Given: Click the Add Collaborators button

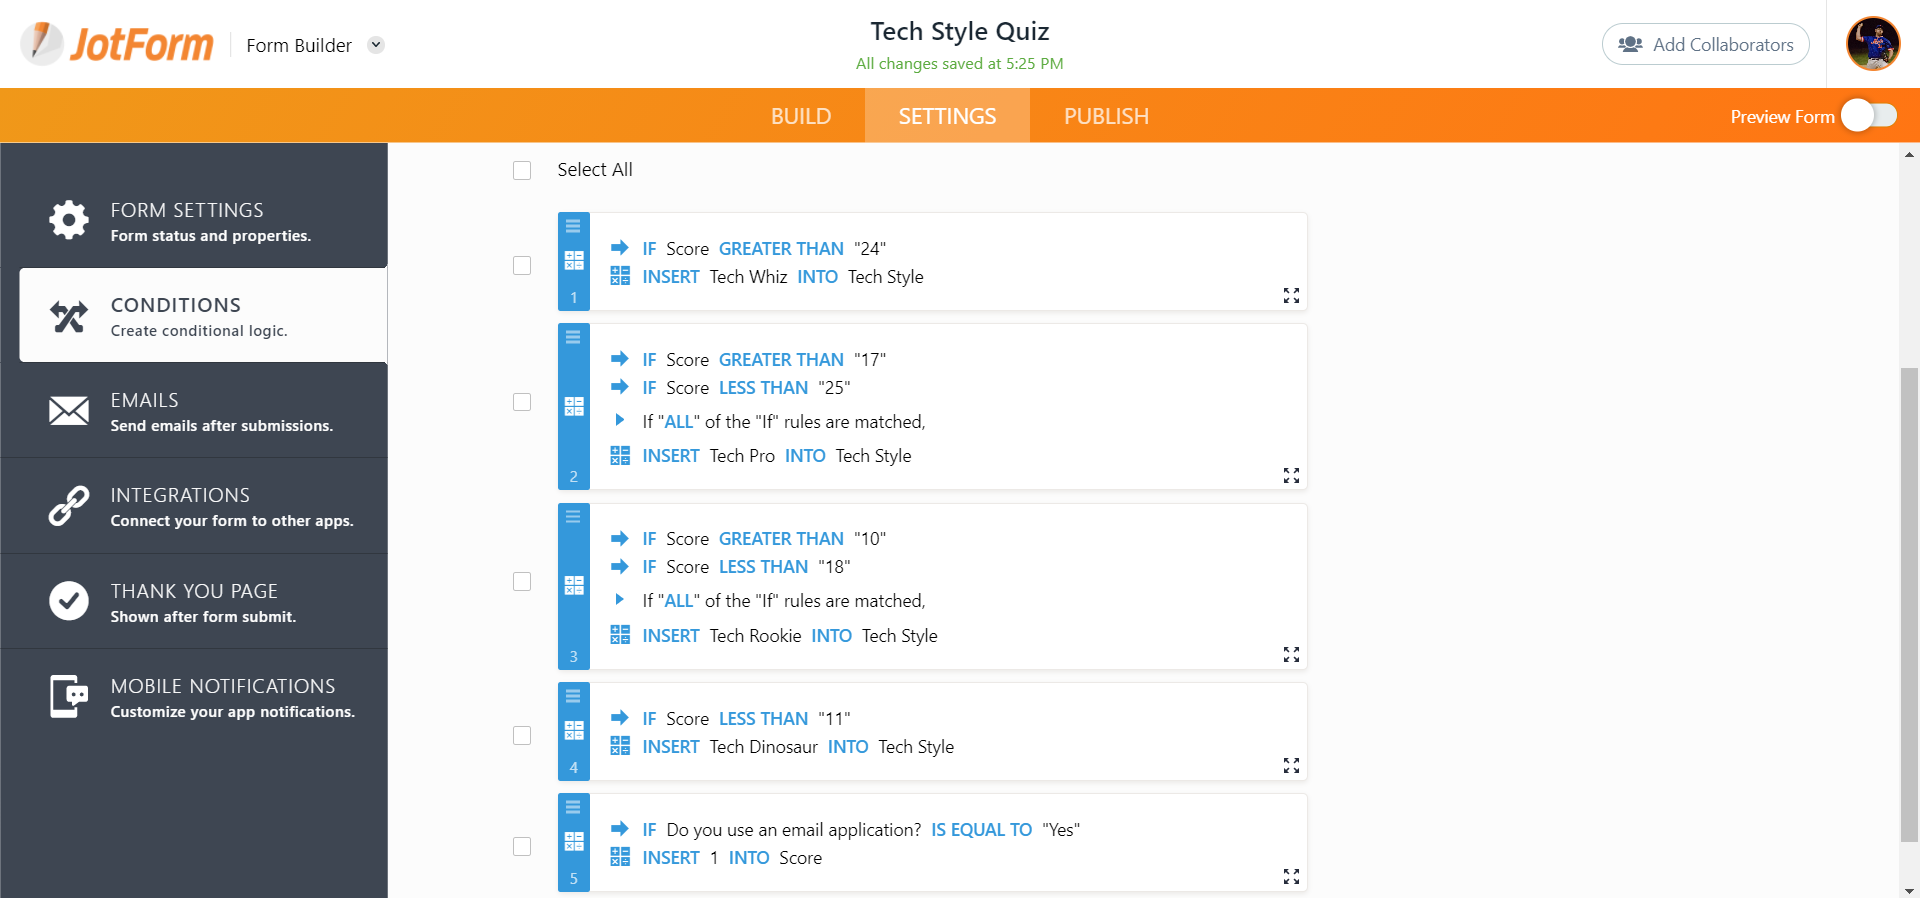Looking at the screenshot, I should (1705, 45).
